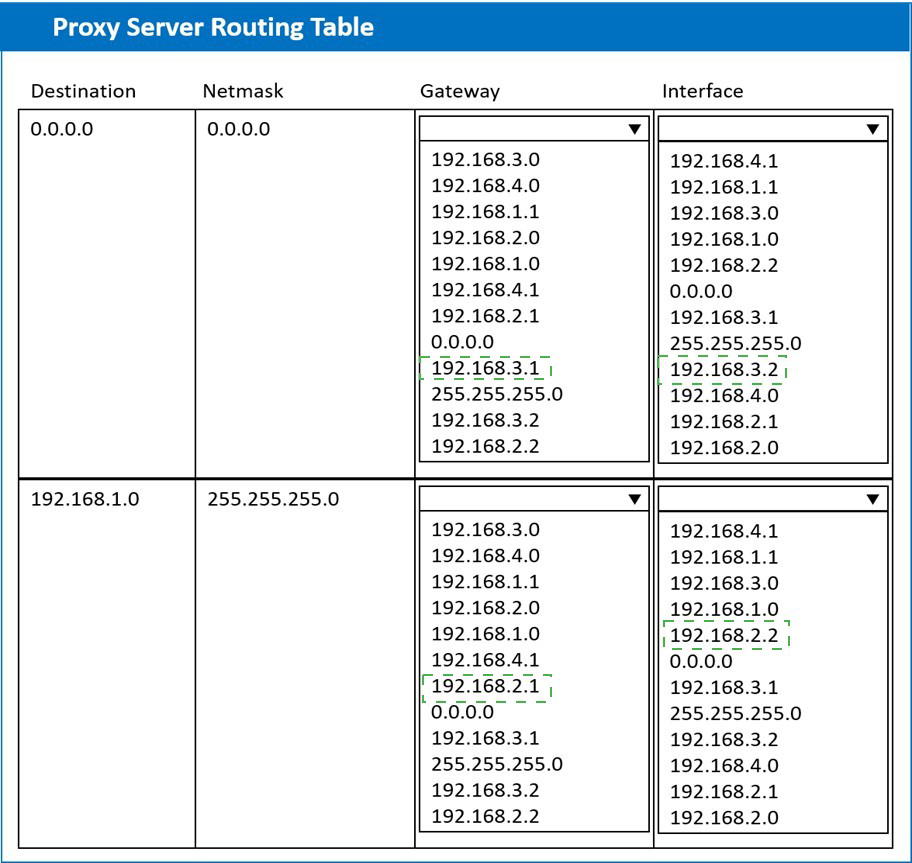Choose highlighted 192.168.2.1 in second row Gateway list

coord(485,687)
